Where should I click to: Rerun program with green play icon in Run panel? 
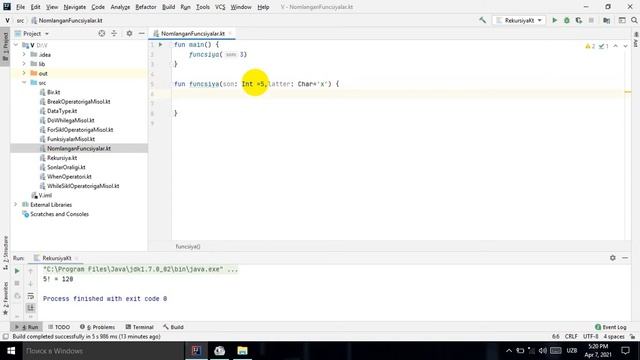(x=17, y=271)
